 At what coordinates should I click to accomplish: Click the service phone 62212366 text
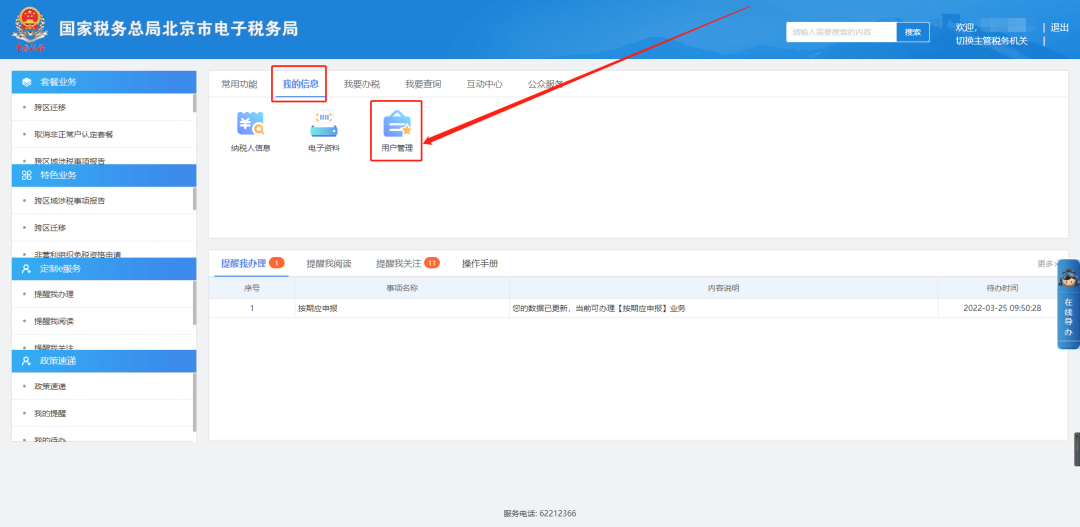[x=539, y=513]
